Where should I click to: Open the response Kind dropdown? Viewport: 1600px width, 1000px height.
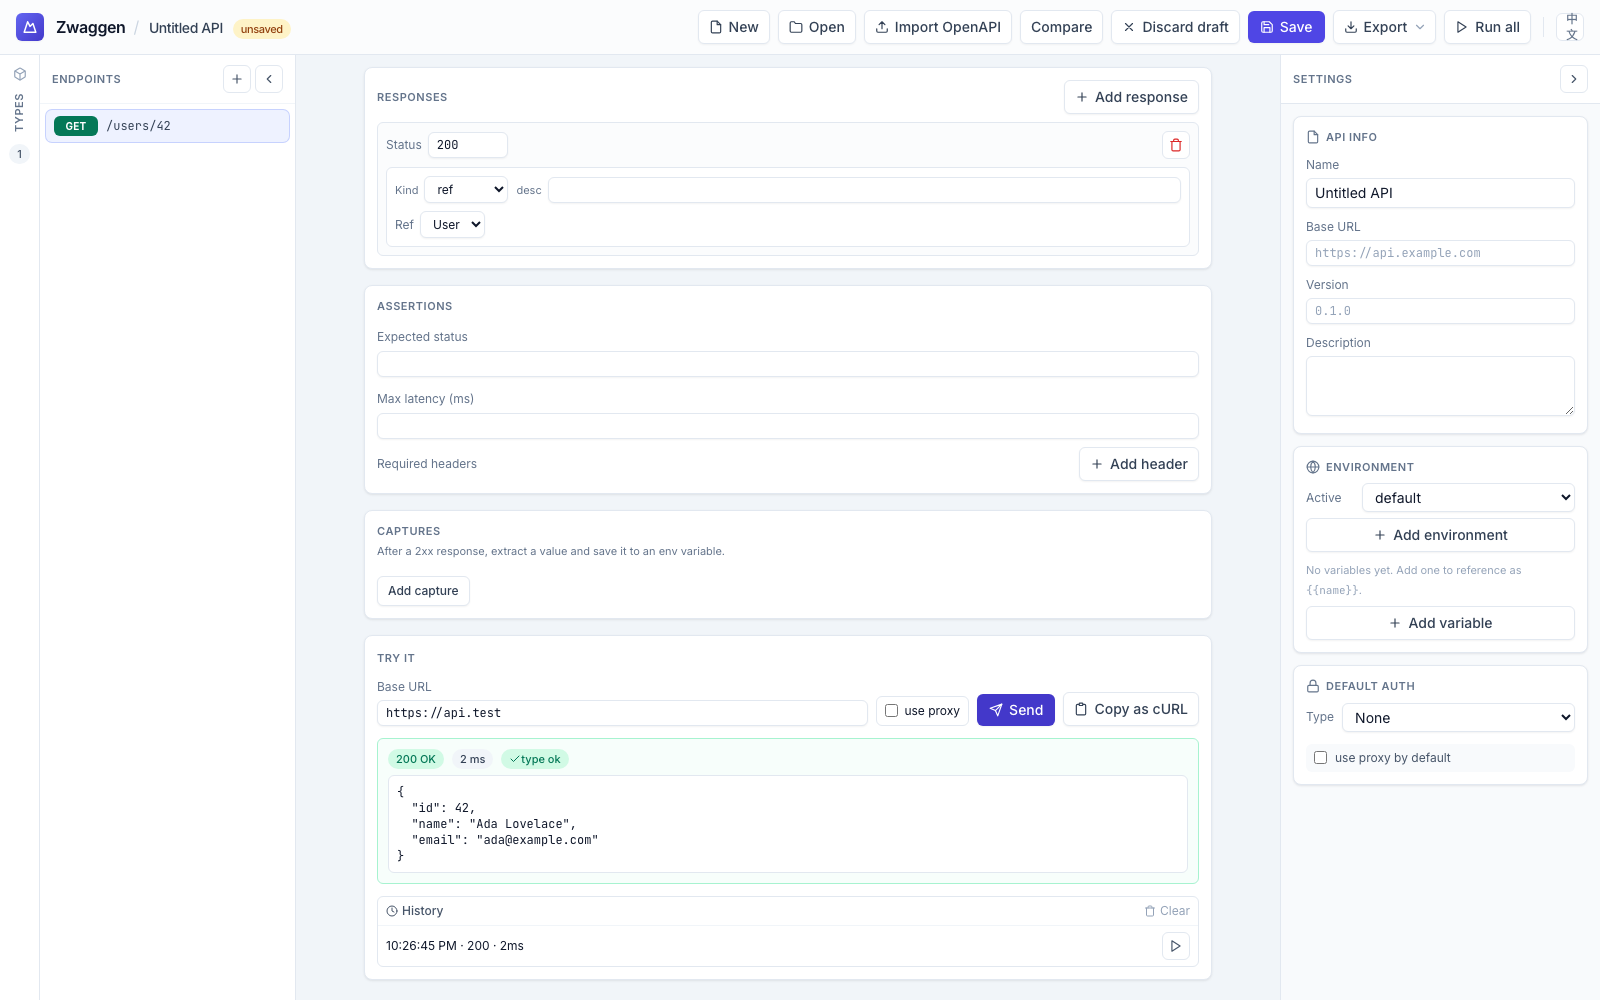[x=466, y=190]
